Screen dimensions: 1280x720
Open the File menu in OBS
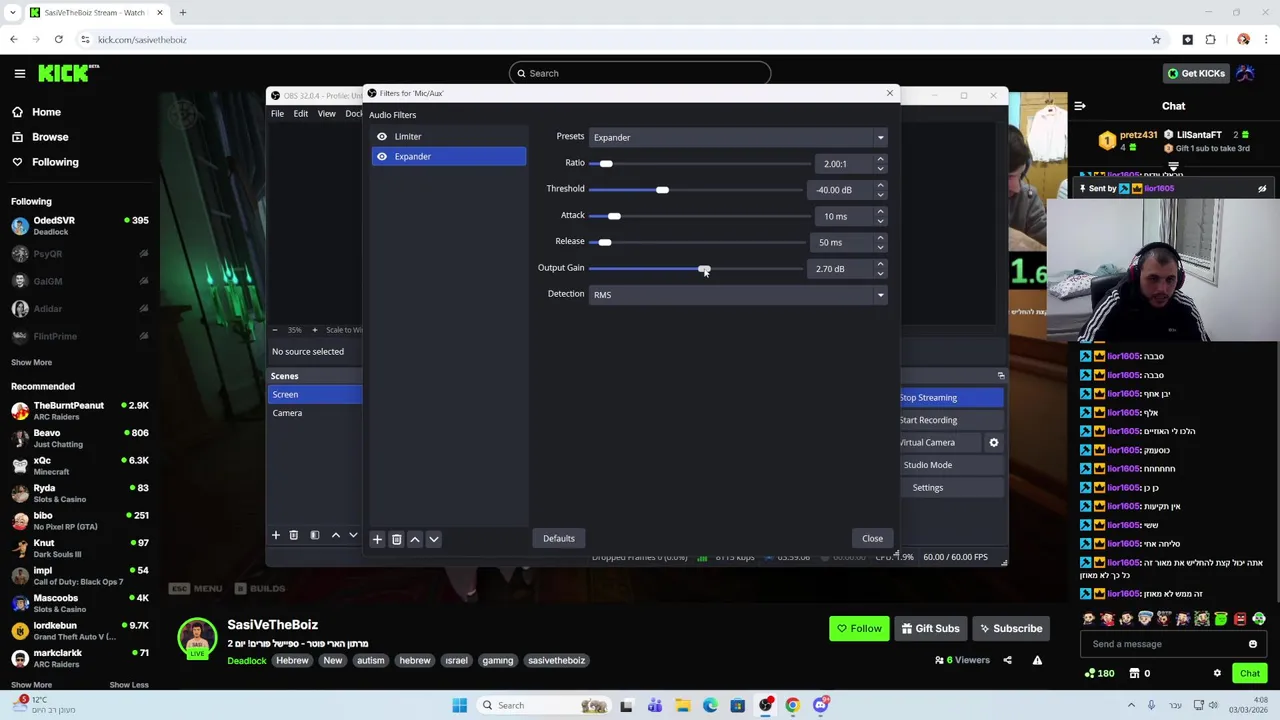(277, 114)
